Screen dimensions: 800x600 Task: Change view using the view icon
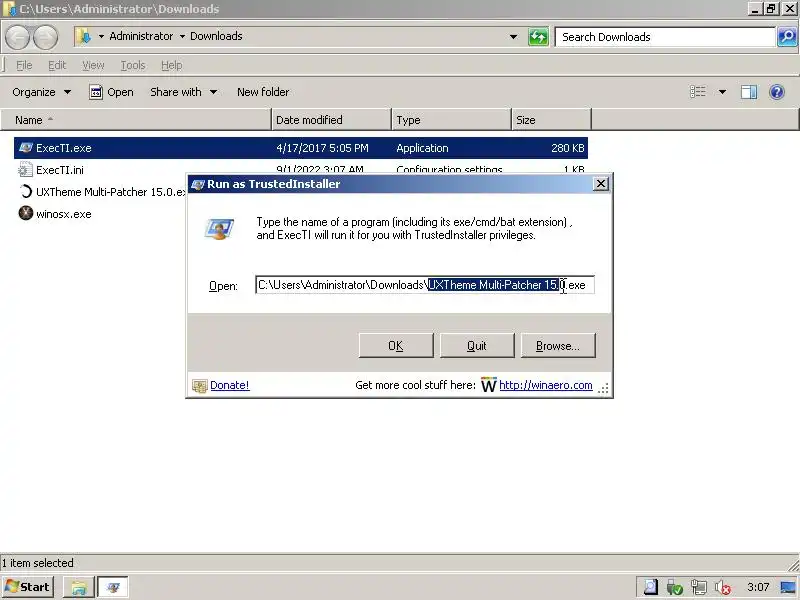[697, 92]
